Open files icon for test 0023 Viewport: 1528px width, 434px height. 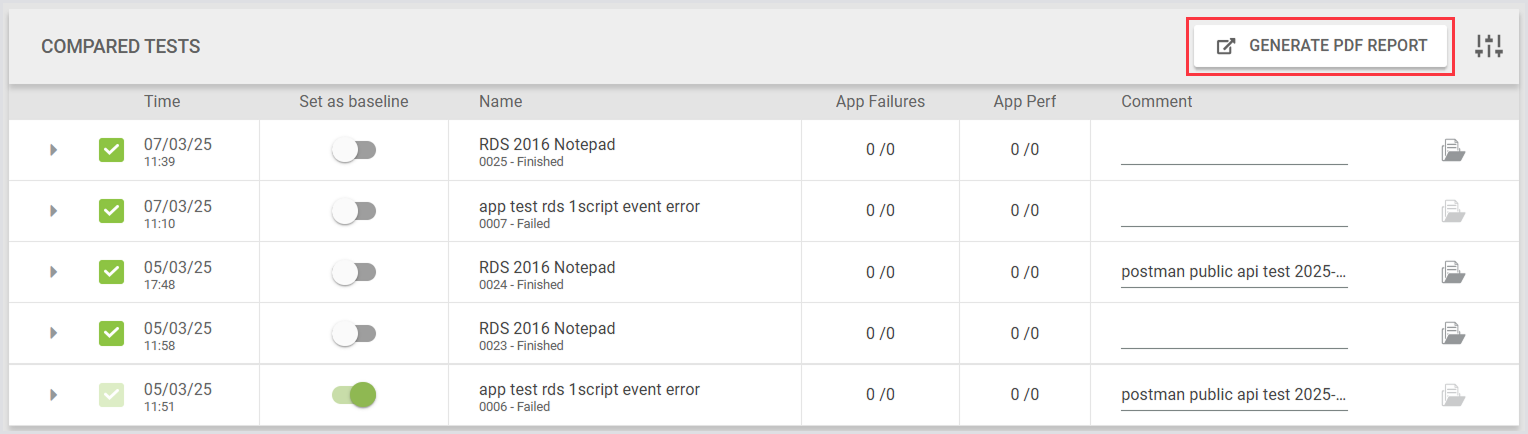1452,333
